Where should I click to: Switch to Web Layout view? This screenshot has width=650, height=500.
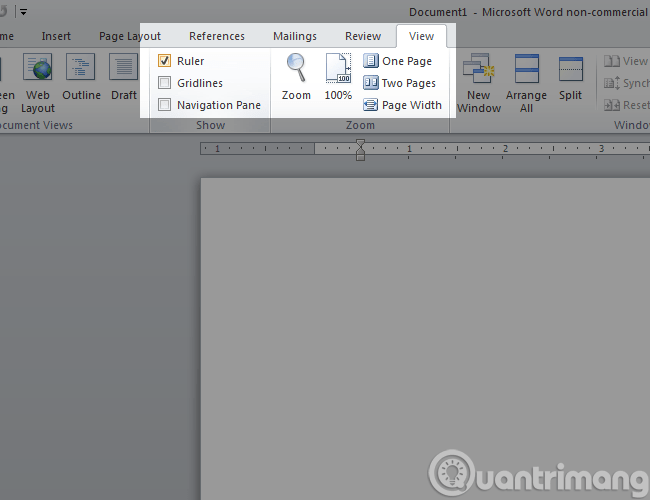38,83
